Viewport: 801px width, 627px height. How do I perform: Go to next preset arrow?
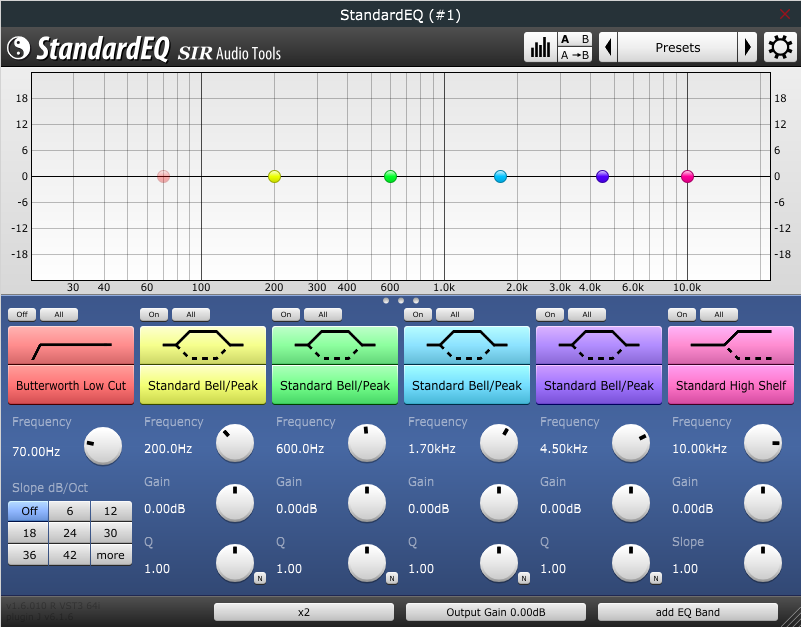747,48
